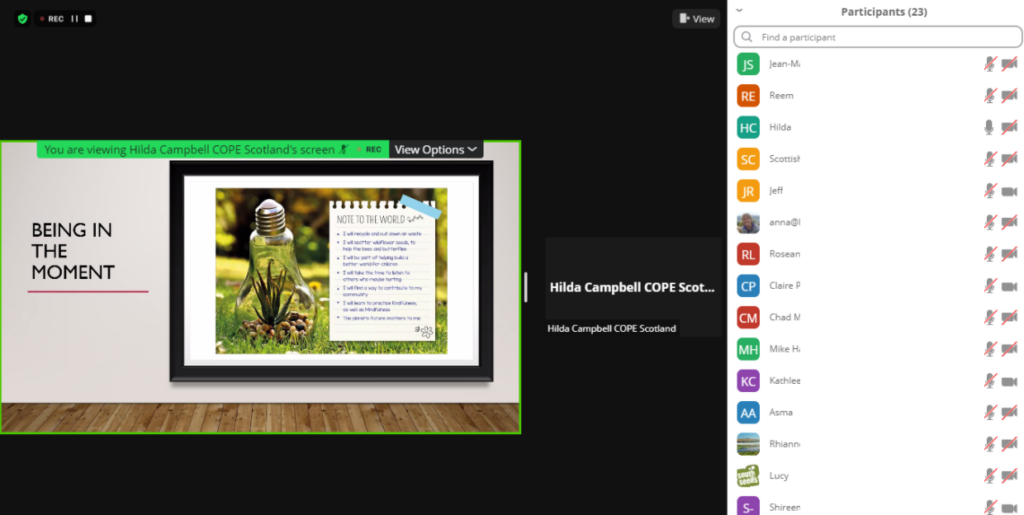Select the JR avatar for Jeff
The height and width of the screenshot is (515, 1024).
[x=748, y=191]
